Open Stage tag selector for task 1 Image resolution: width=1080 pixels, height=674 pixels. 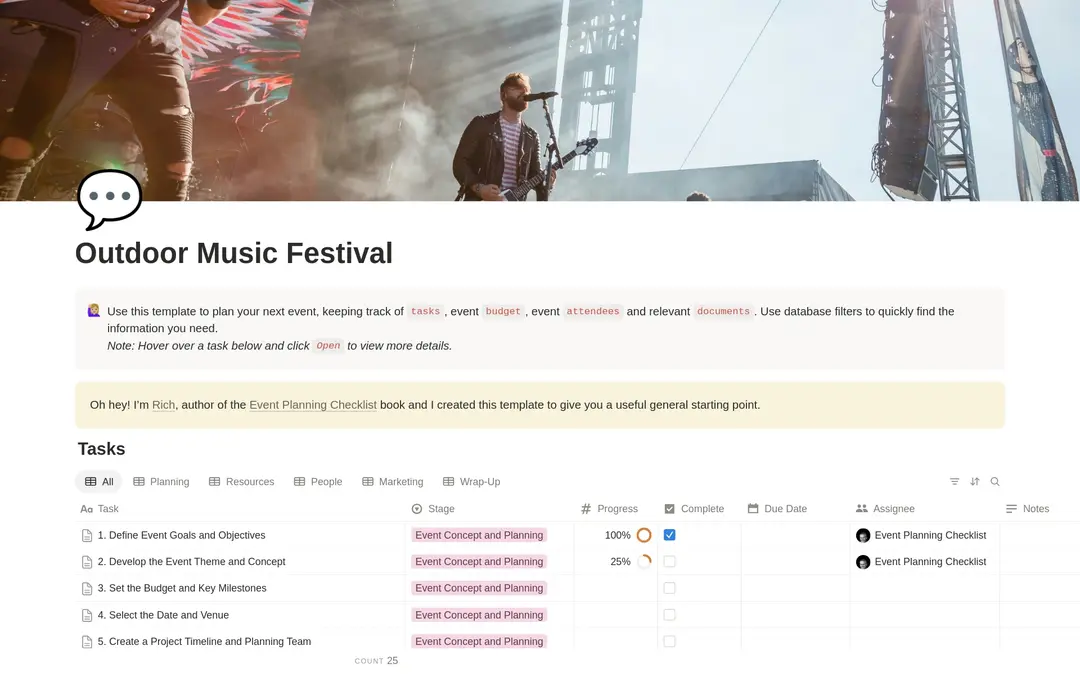tap(479, 535)
